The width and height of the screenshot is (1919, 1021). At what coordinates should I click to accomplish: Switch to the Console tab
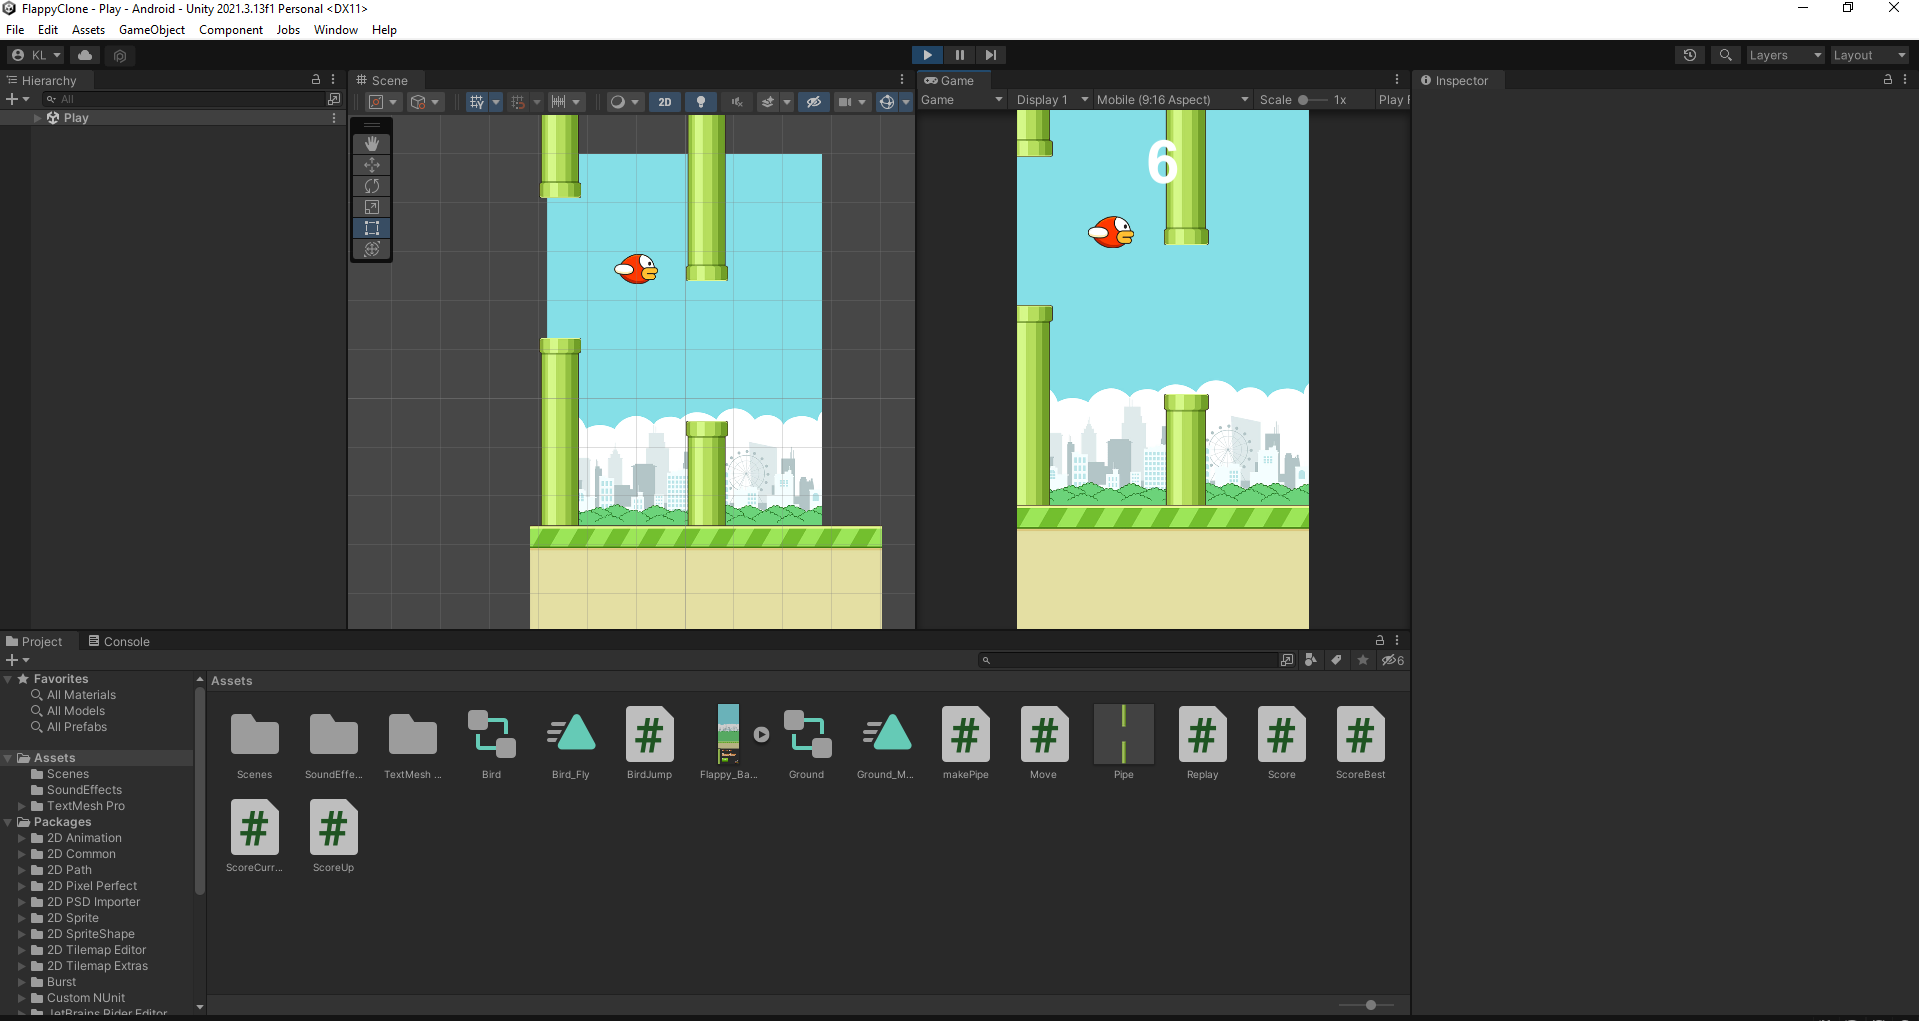tap(119, 641)
